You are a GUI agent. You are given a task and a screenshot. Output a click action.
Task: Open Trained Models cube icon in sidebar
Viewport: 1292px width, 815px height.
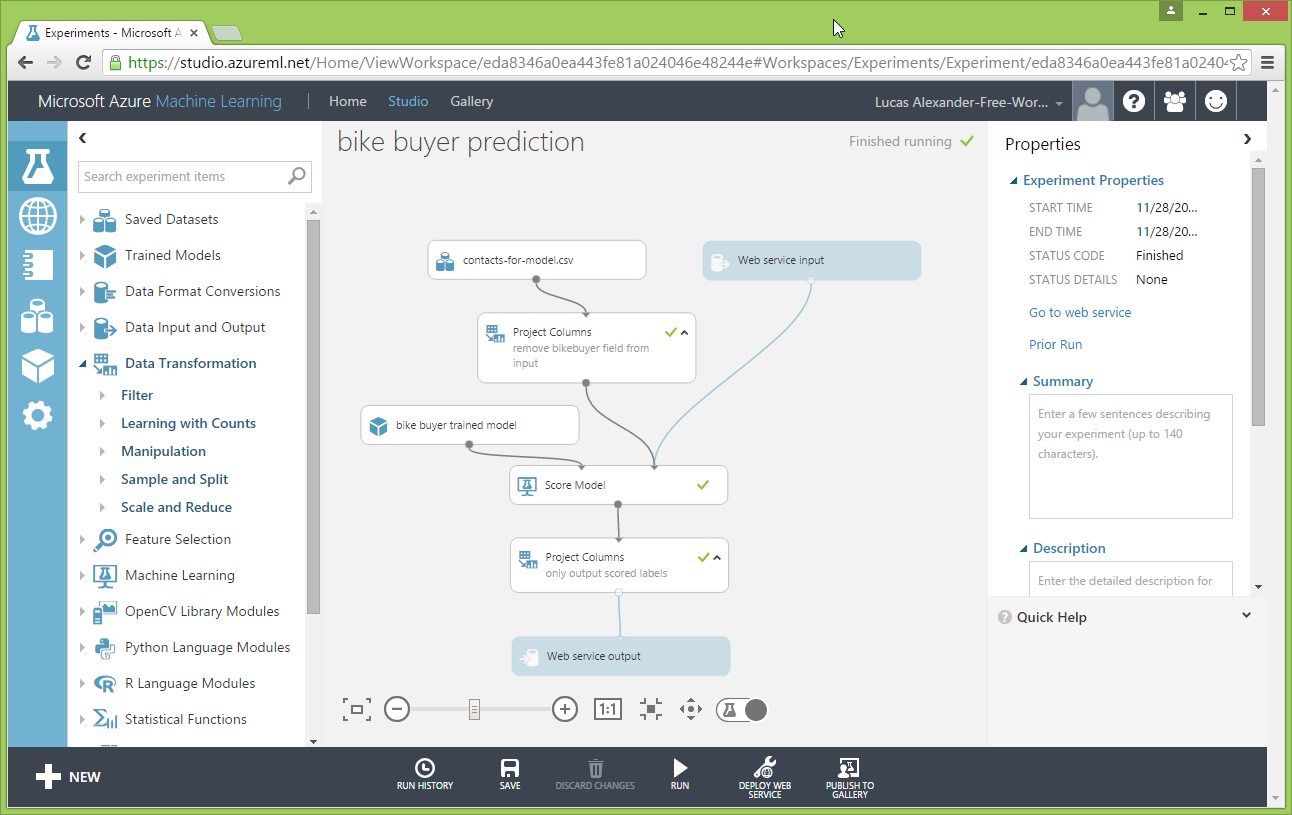click(x=37, y=366)
